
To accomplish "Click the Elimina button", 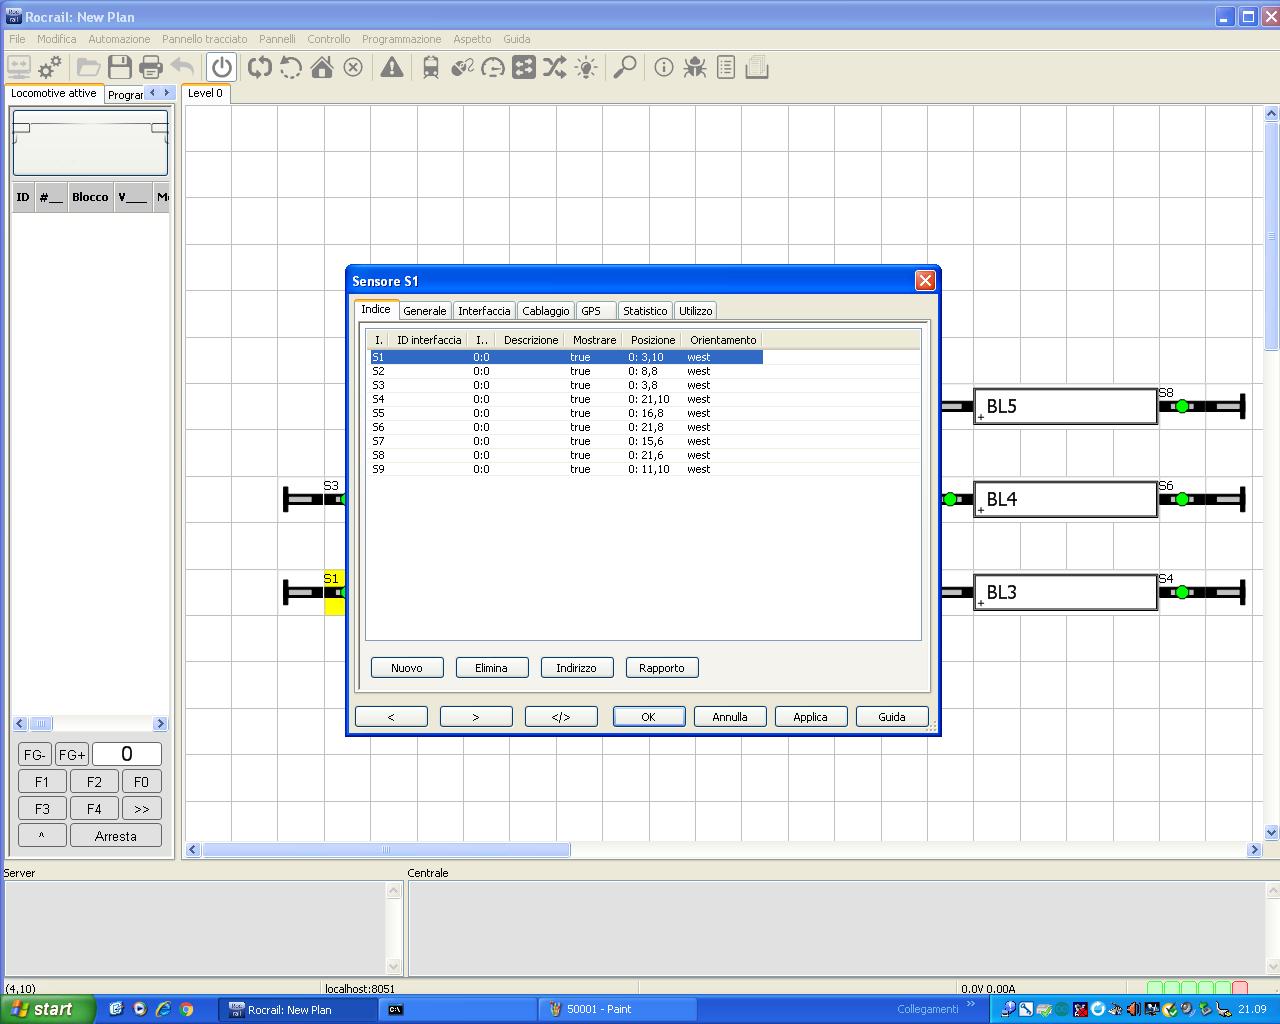I will tap(491, 668).
